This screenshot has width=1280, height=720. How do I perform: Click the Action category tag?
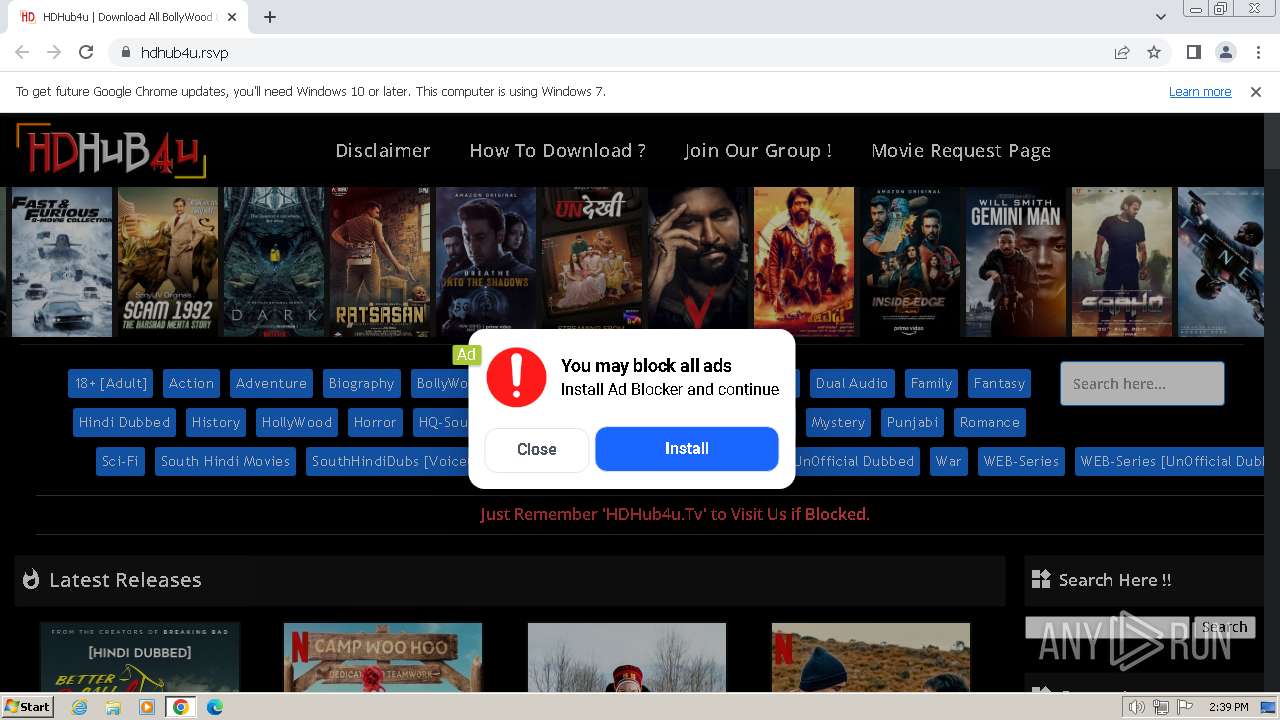coord(191,383)
